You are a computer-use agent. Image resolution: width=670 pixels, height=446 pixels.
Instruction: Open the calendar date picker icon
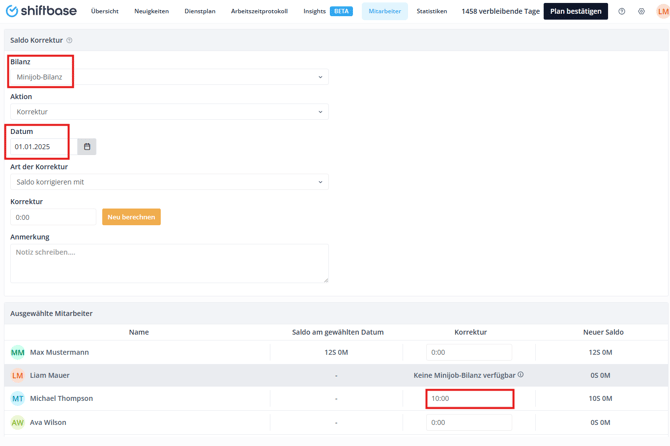click(87, 147)
